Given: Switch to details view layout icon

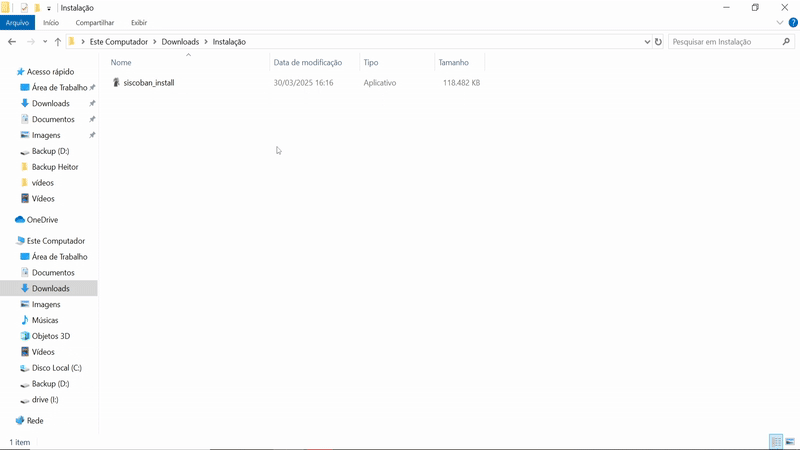Looking at the screenshot, I should click(776, 442).
